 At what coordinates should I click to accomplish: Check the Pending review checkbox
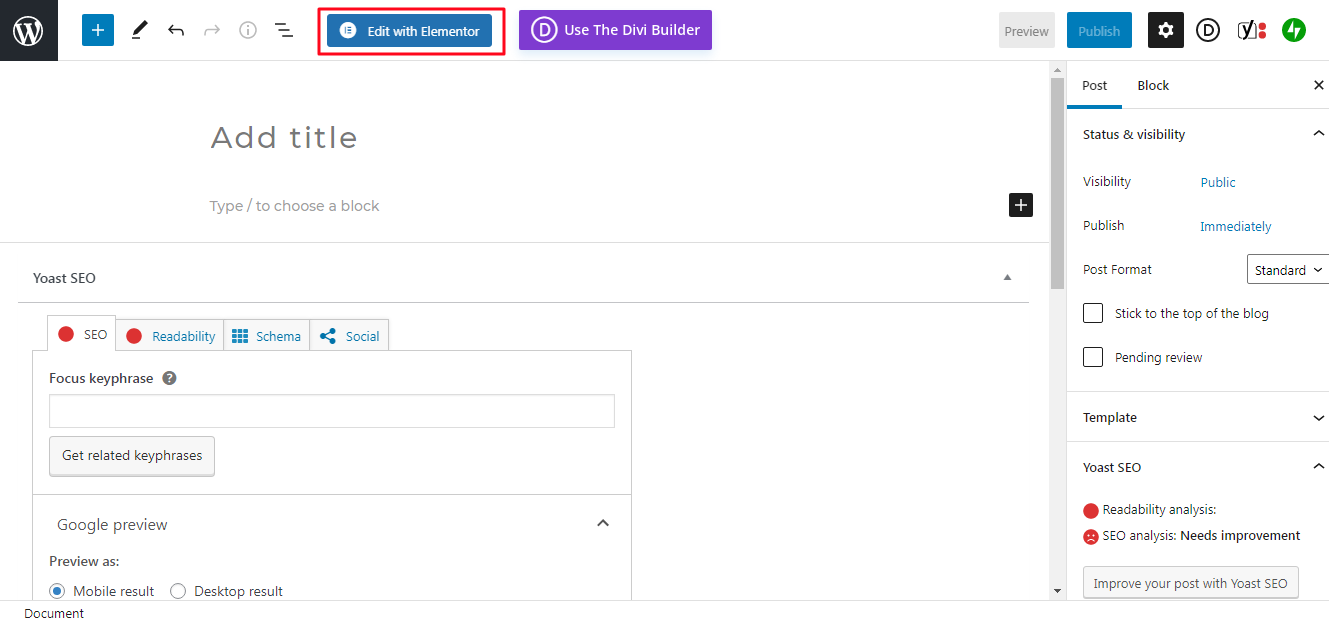pyautogui.click(x=1092, y=357)
